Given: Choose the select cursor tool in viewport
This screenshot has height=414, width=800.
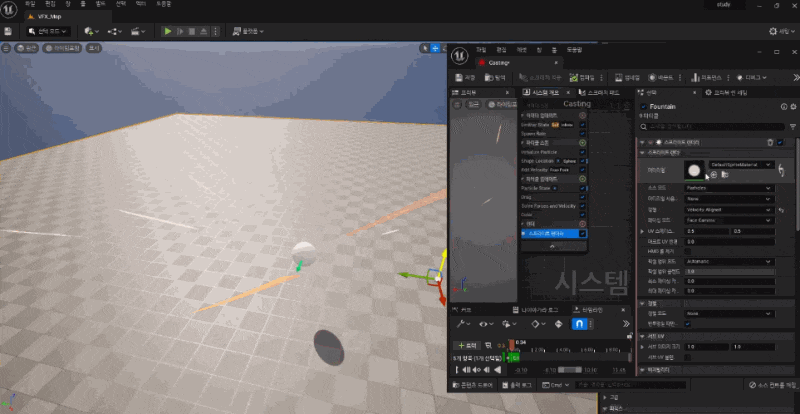Looking at the screenshot, I should point(424,48).
